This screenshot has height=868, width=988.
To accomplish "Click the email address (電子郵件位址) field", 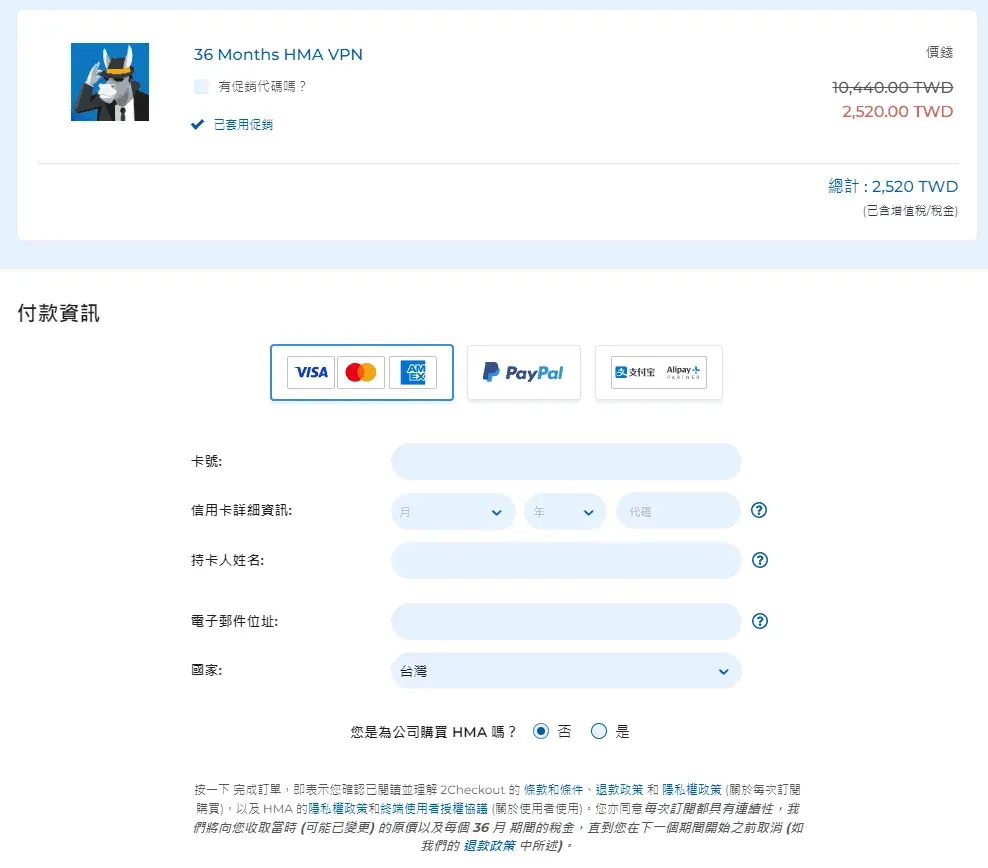I will pos(566,622).
